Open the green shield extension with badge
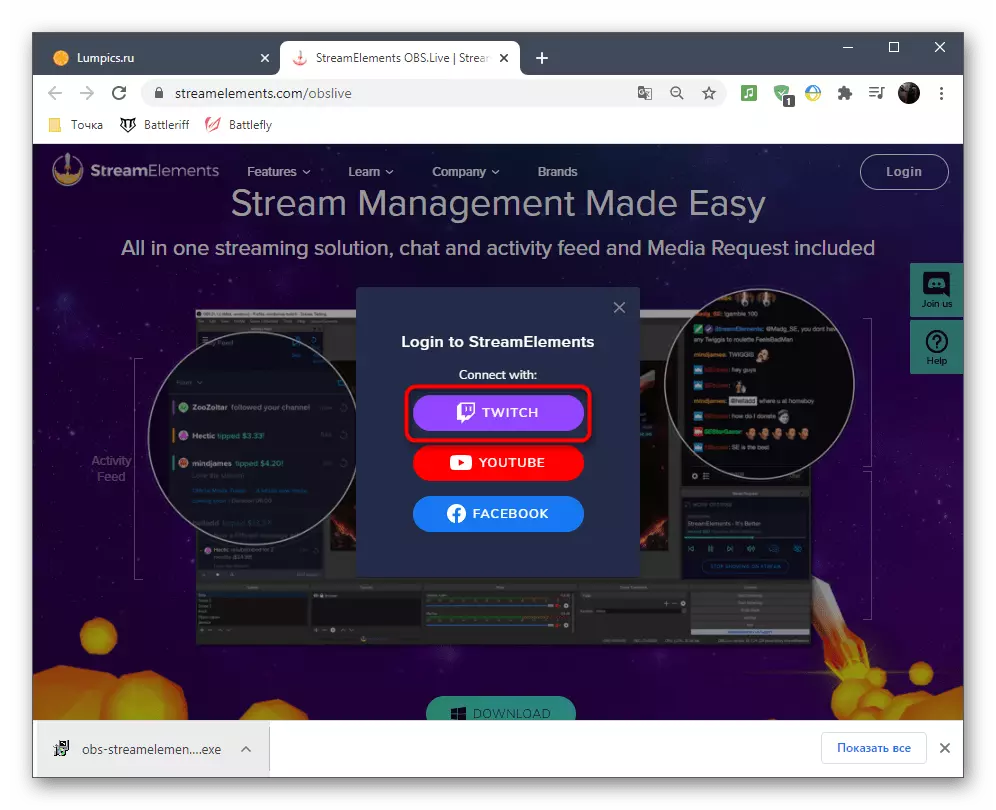This screenshot has height=810, width=996. click(x=783, y=95)
